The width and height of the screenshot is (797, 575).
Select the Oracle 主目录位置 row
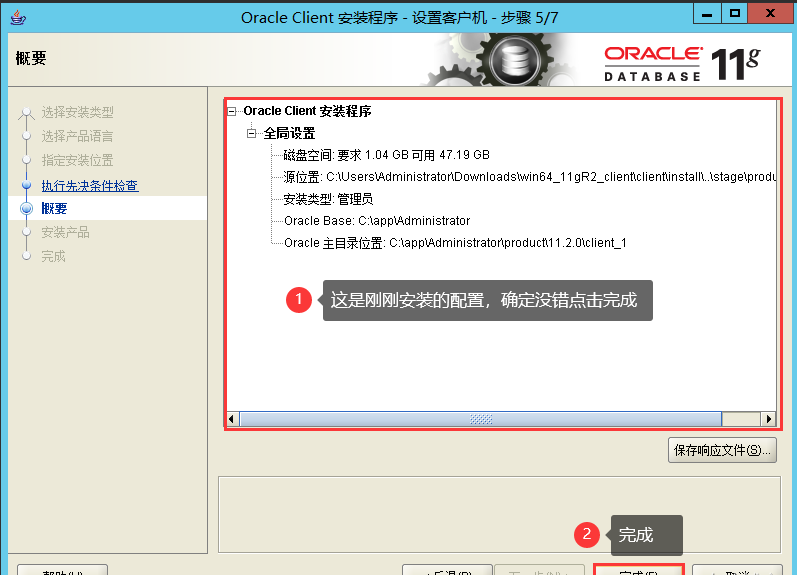[455, 243]
